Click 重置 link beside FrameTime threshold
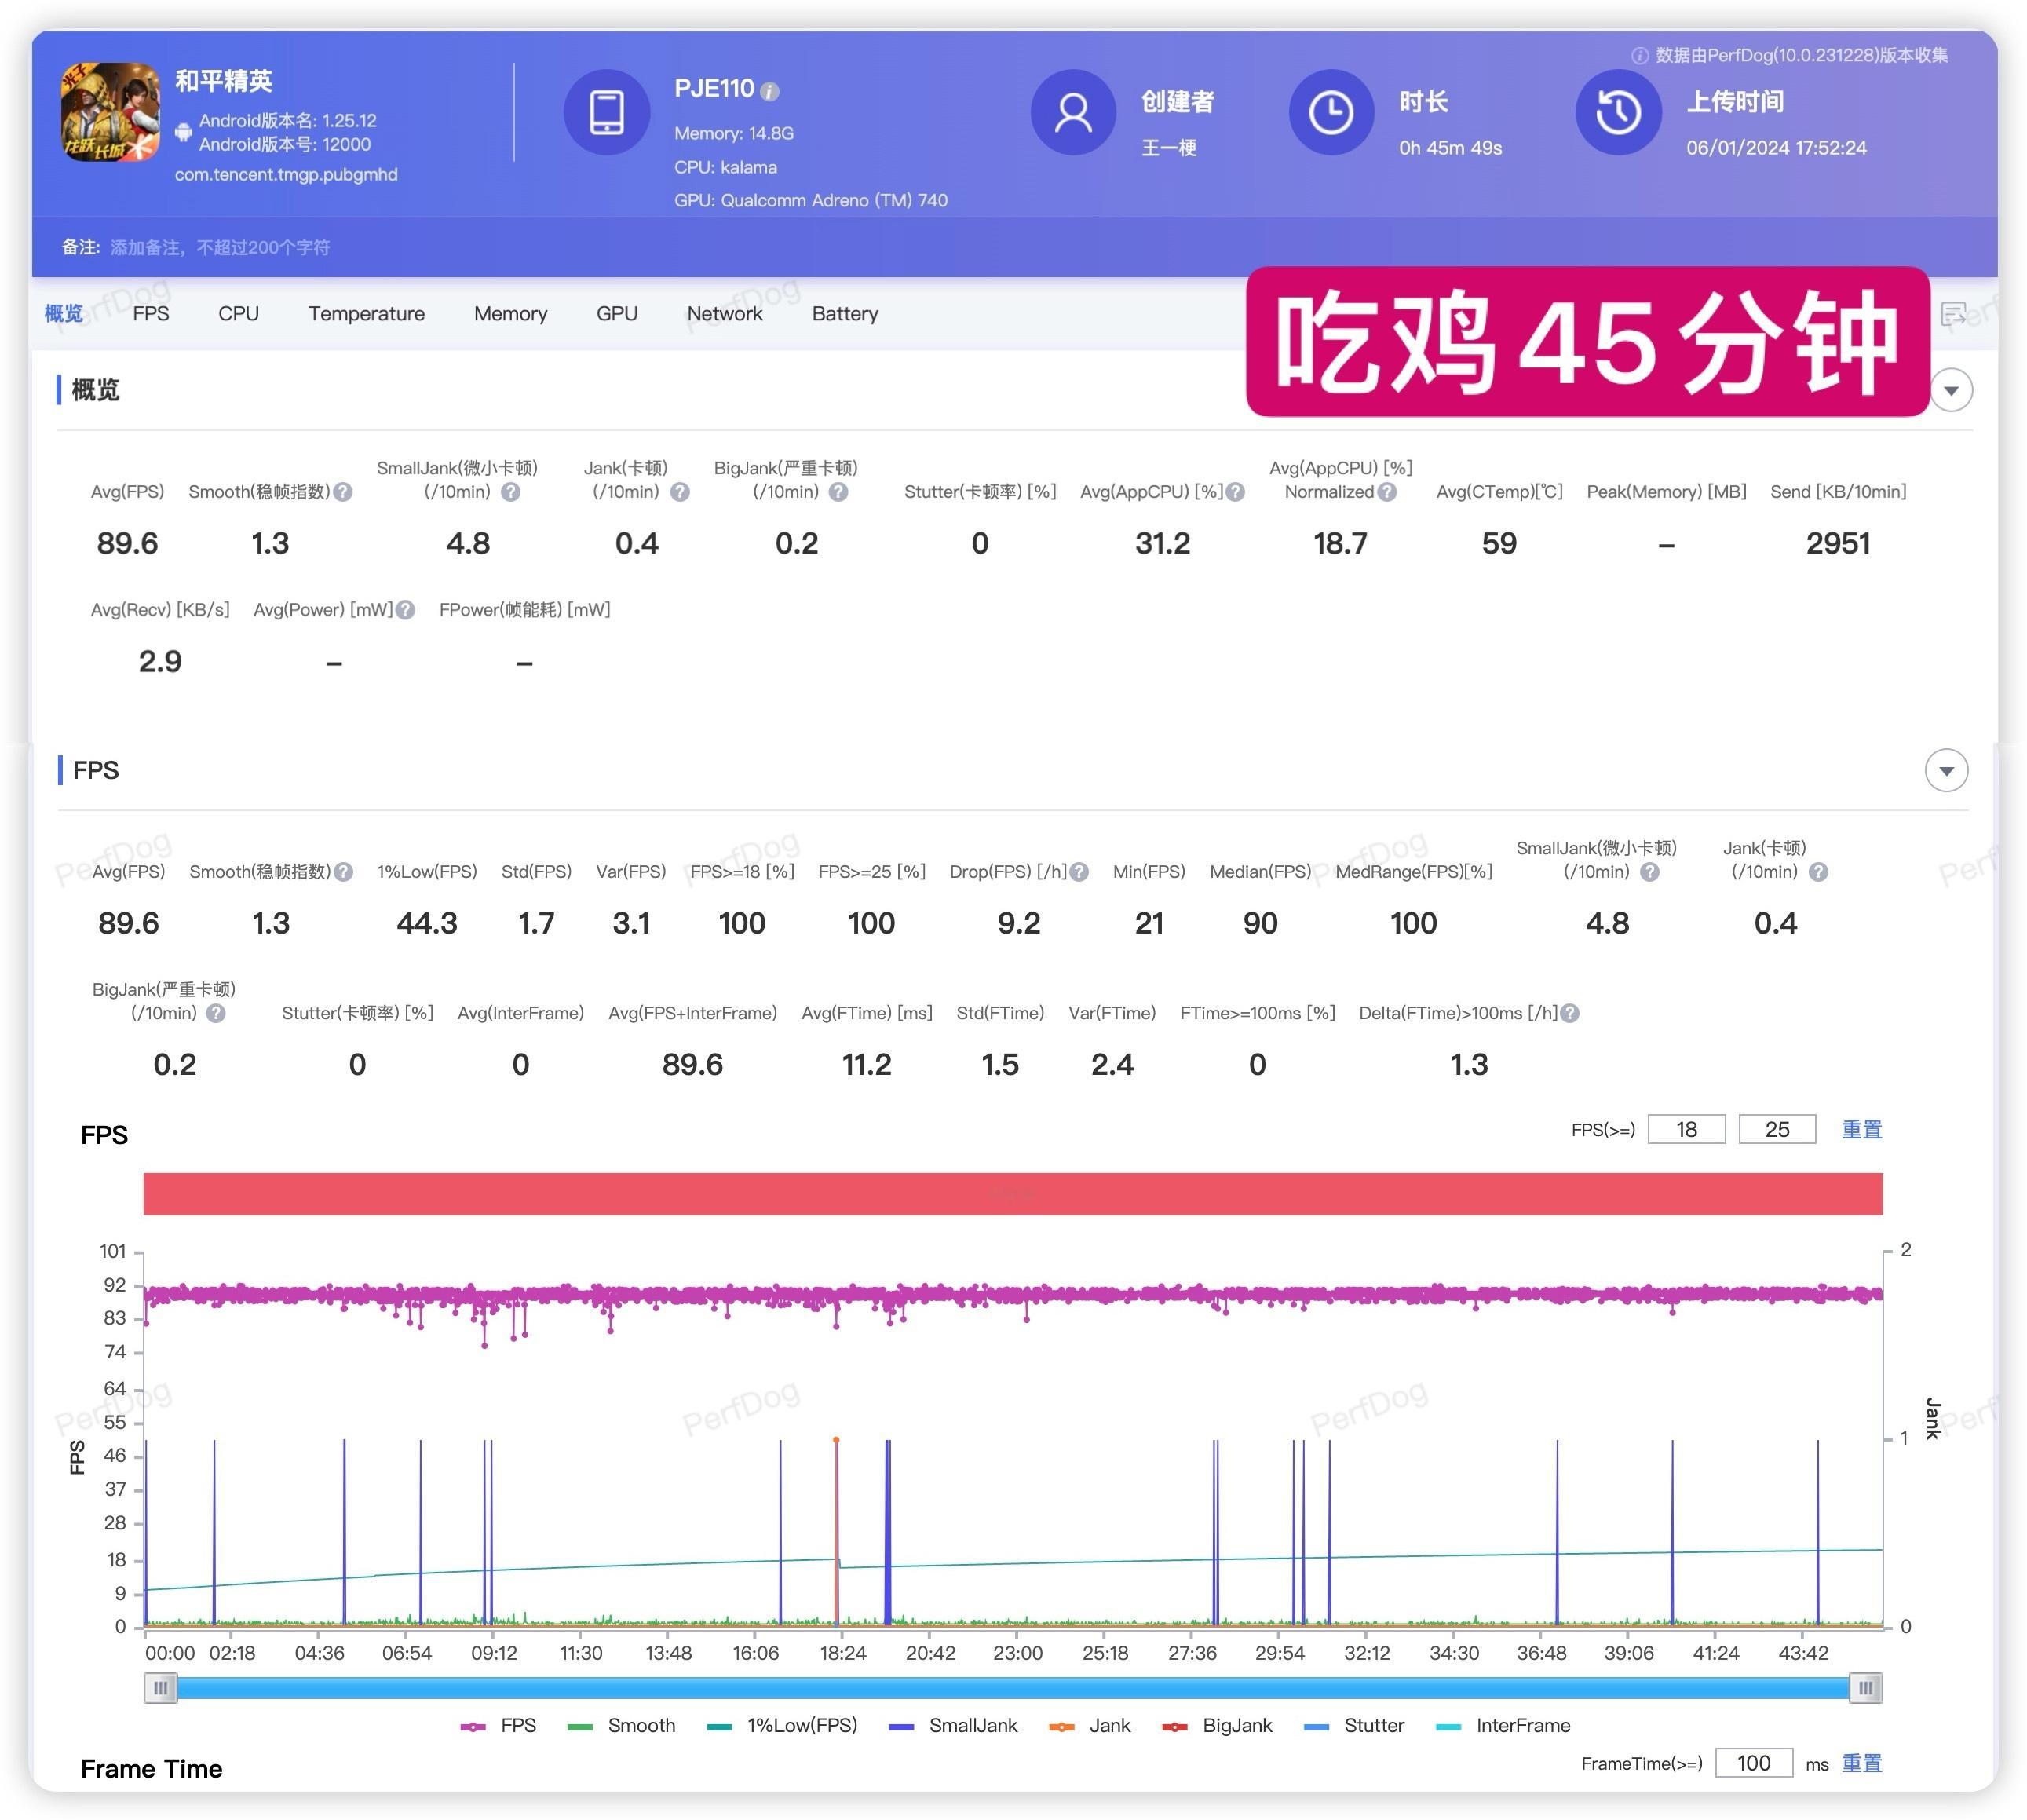Image resolution: width=2027 pixels, height=1820 pixels. 1862,1764
